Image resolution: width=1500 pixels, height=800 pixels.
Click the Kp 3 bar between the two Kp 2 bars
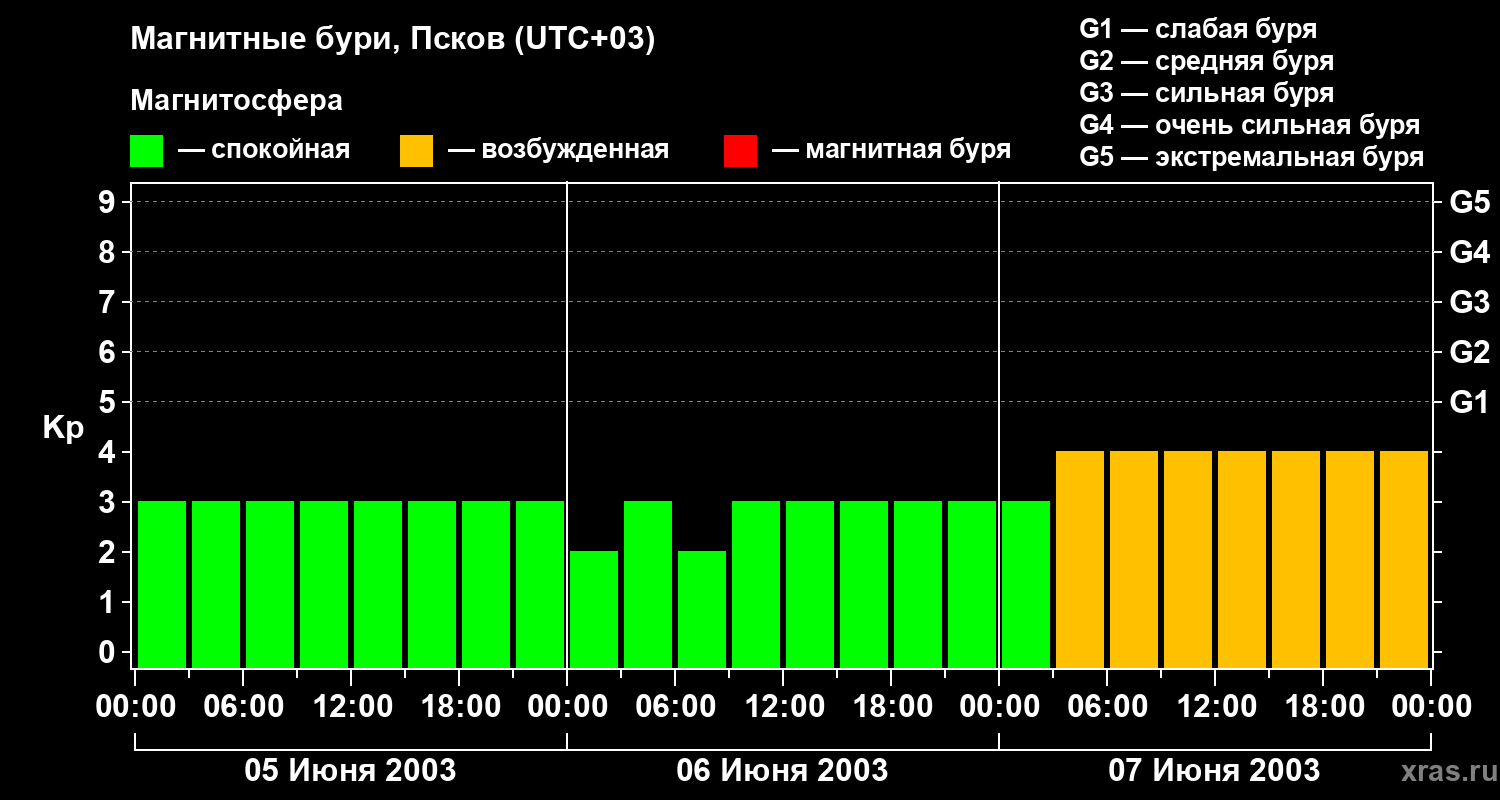[648, 584]
